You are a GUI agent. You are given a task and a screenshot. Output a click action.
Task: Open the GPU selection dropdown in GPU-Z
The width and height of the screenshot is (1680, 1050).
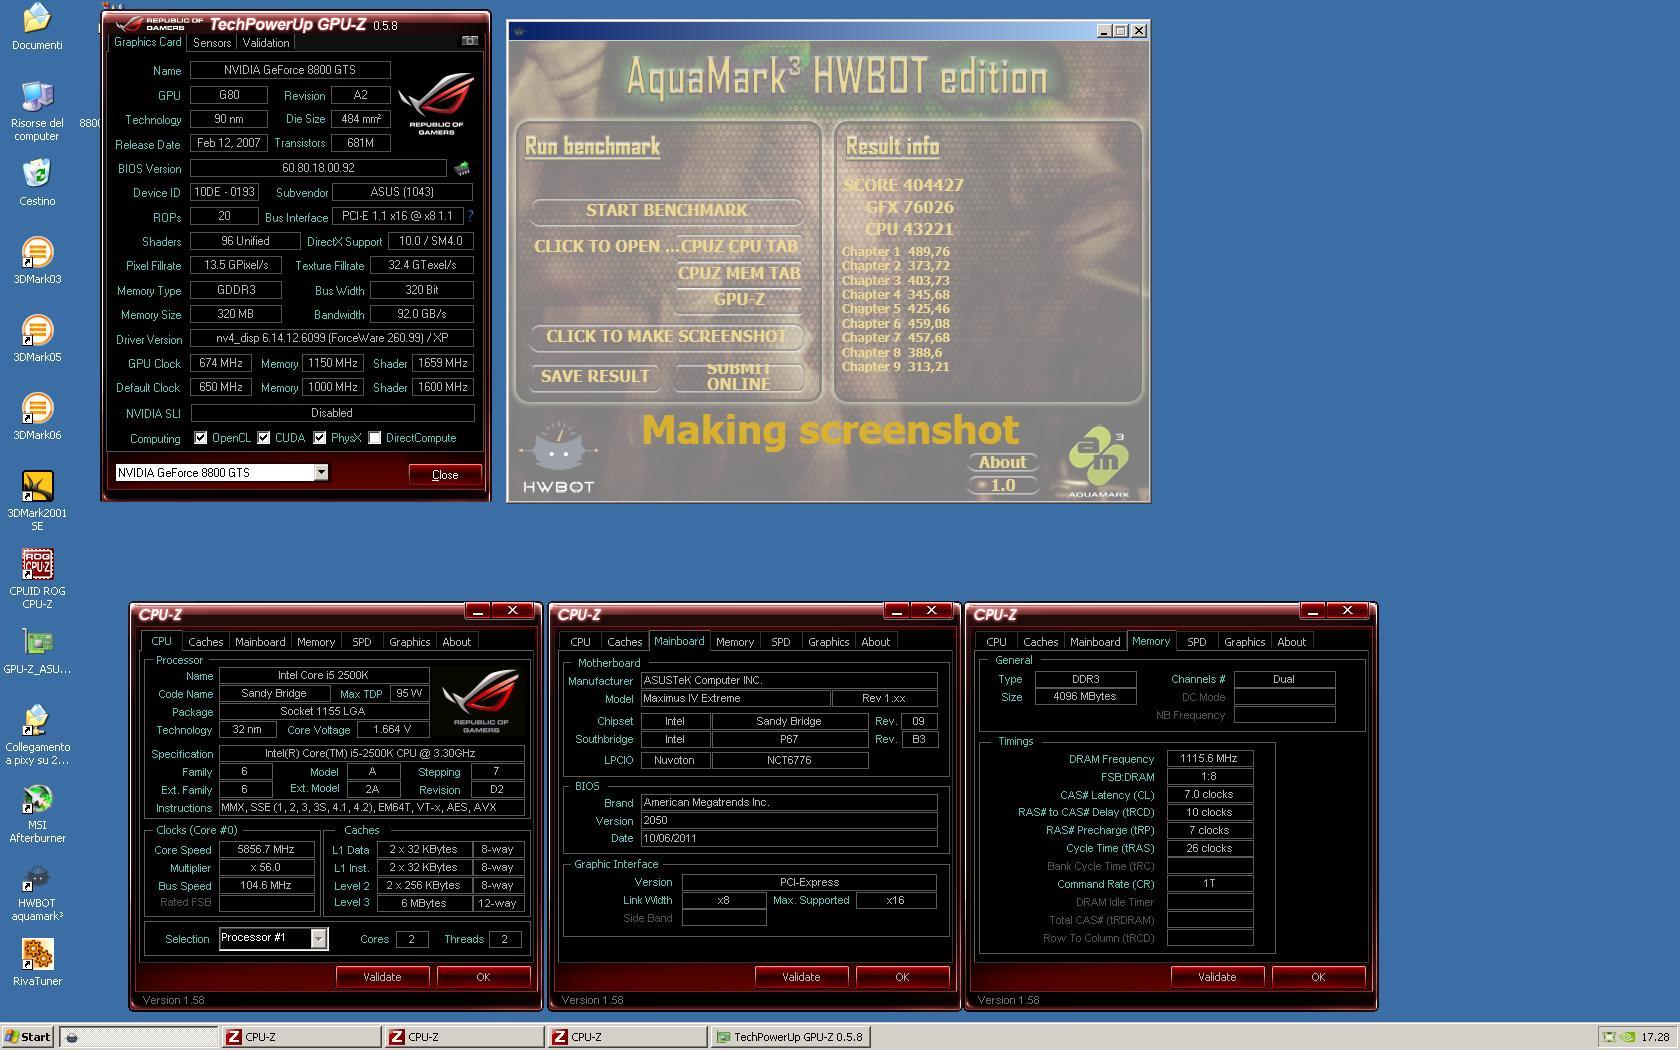coord(321,473)
